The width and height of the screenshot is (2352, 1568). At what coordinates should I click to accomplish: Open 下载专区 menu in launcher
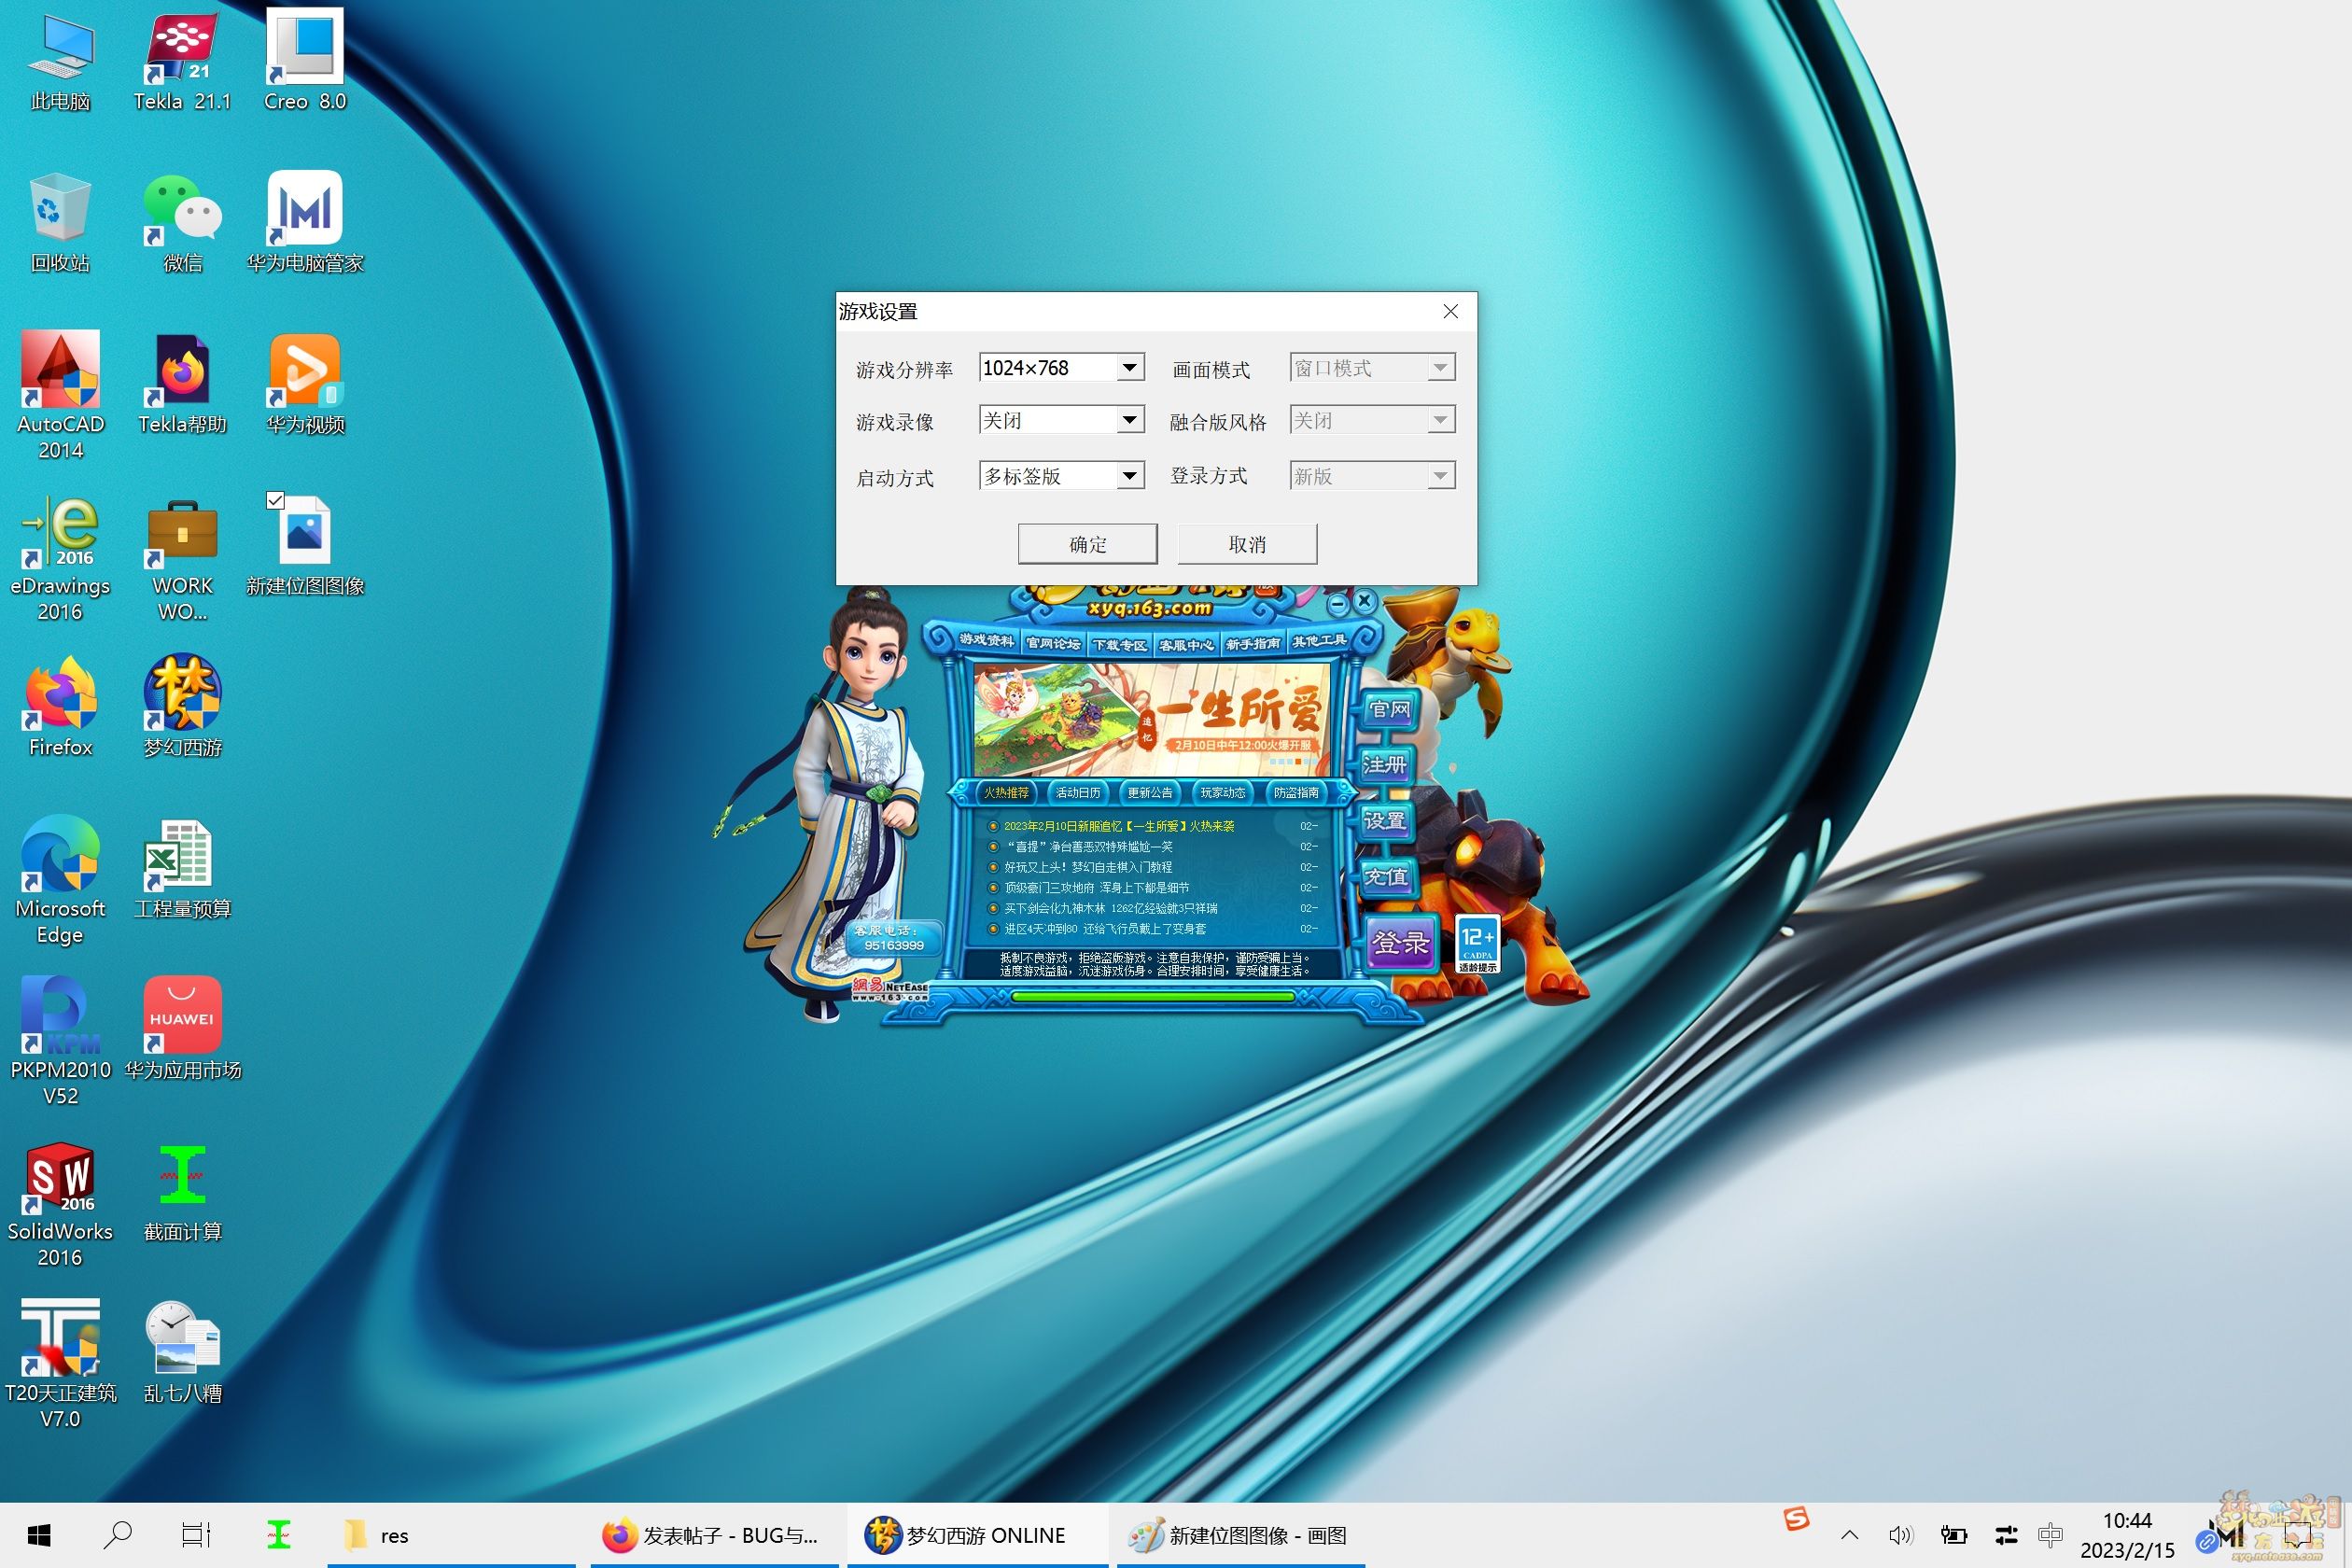[1119, 645]
